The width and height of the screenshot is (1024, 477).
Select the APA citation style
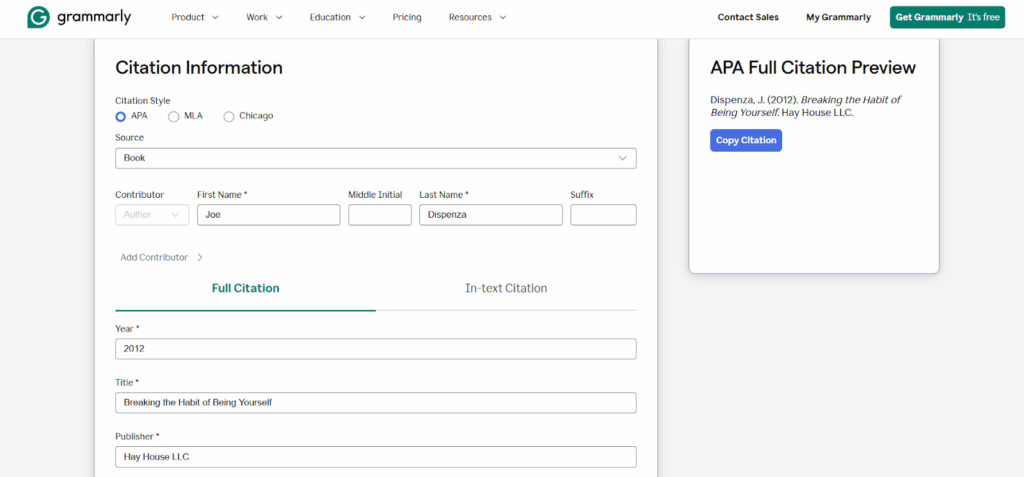pos(120,116)
